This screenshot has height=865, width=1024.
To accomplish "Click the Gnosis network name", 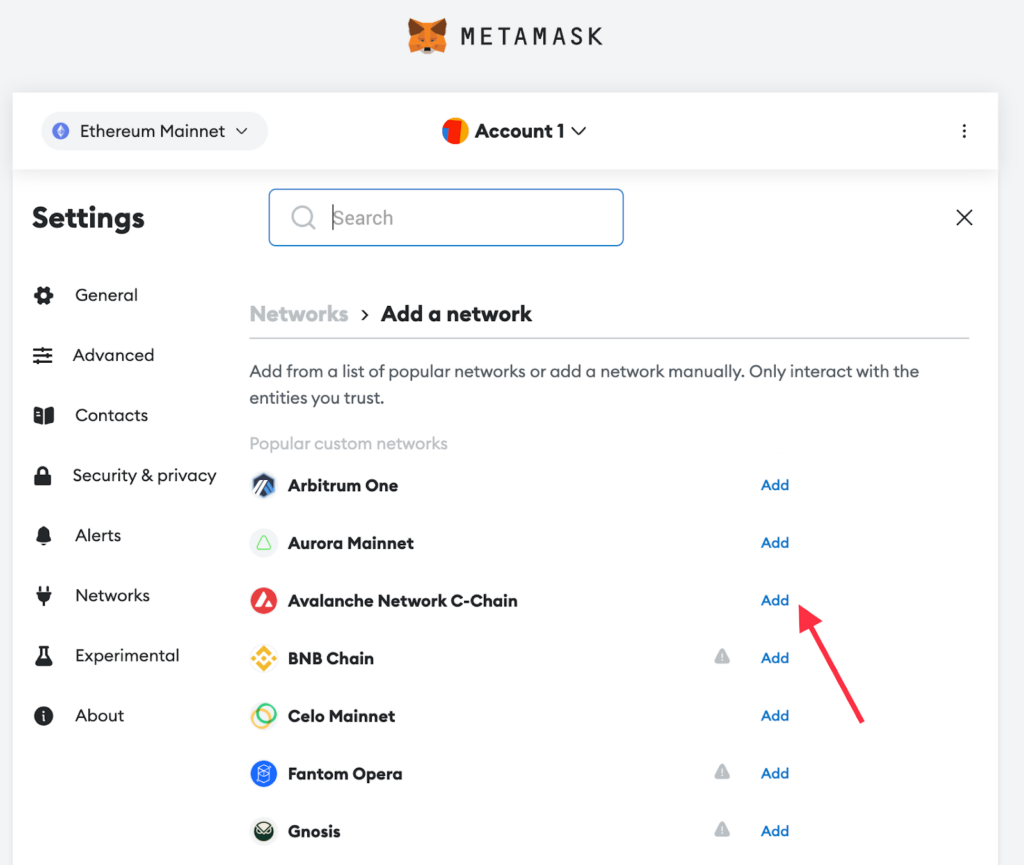I will (x=314, y=831).
